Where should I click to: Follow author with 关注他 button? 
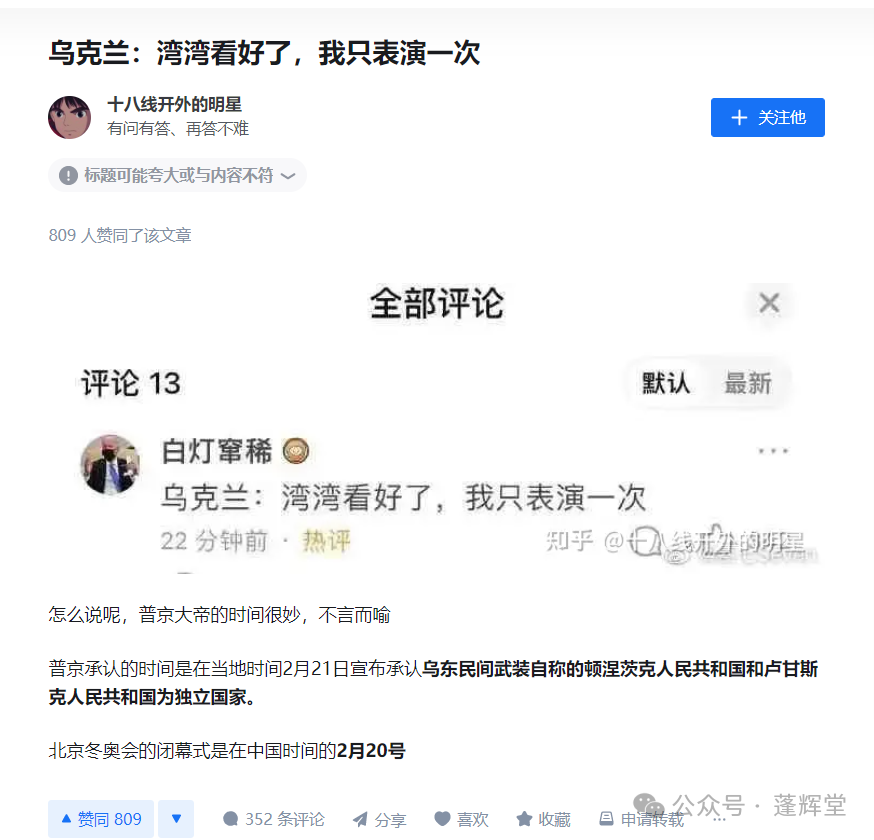(x=768, y=118)
